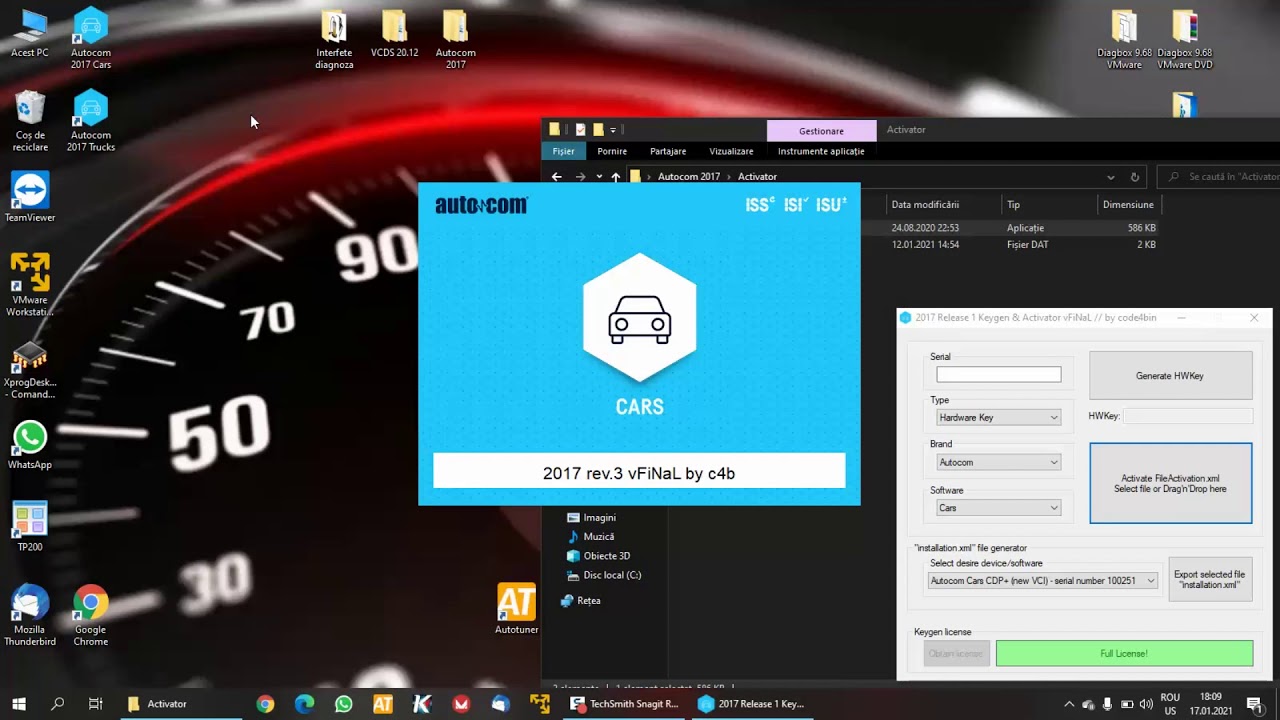
Task: Open the Type dropdown (Hardware Key)
Action: (x=998, y=418)
